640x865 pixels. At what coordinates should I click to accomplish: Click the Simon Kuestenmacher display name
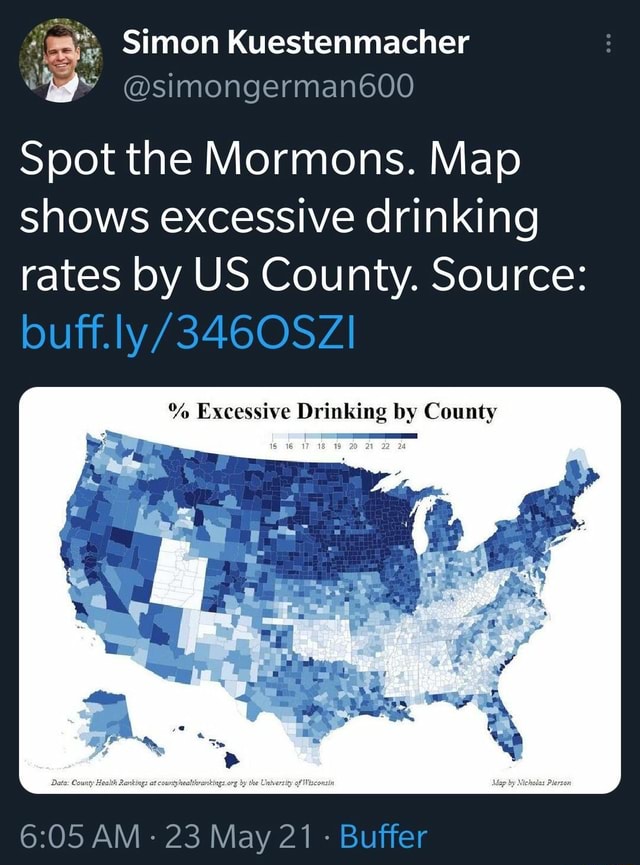coord(295,42)
